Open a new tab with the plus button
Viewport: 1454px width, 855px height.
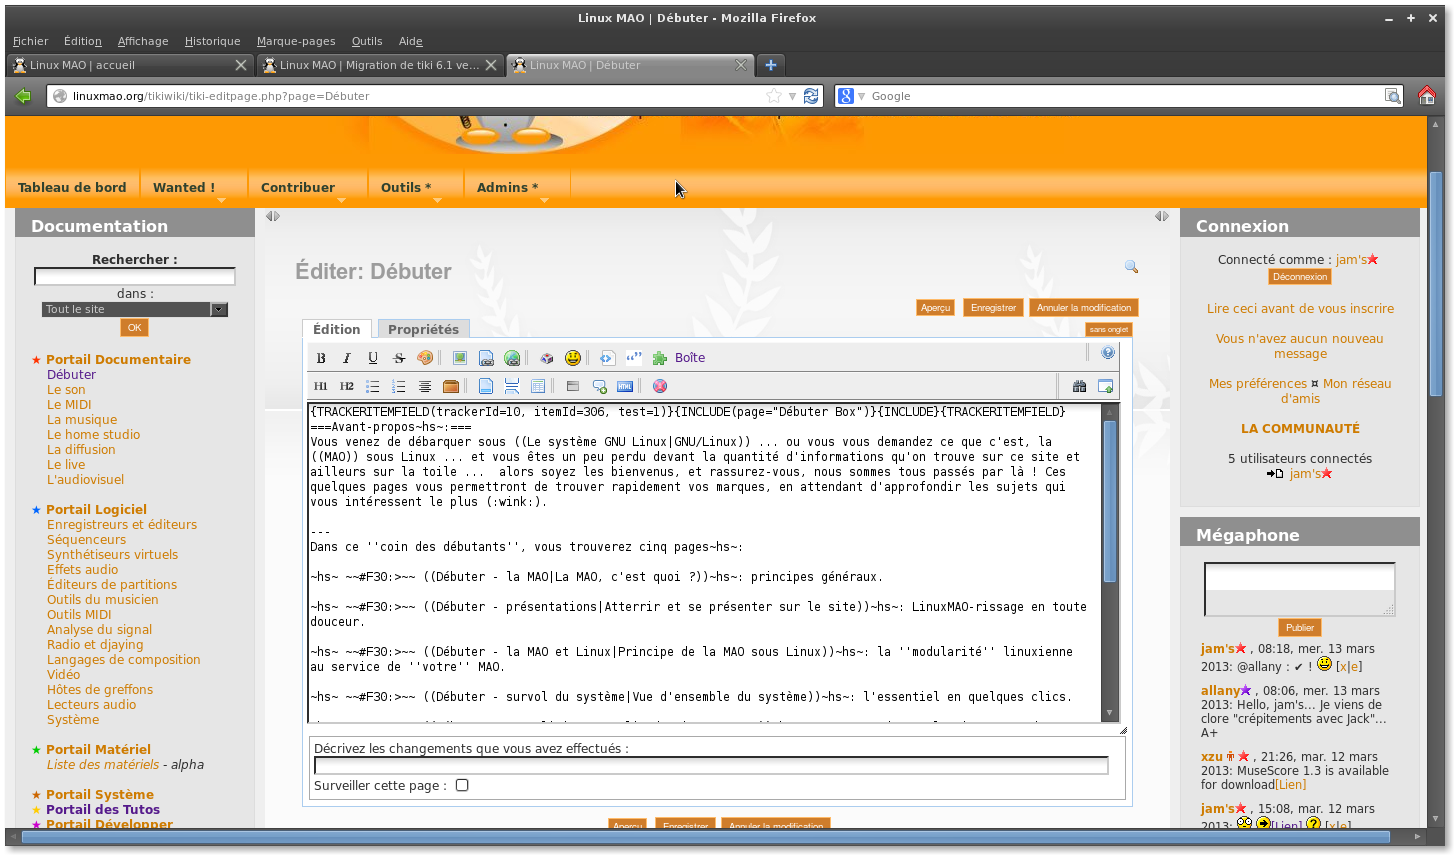pyautogui.click(x=771, y=65)
